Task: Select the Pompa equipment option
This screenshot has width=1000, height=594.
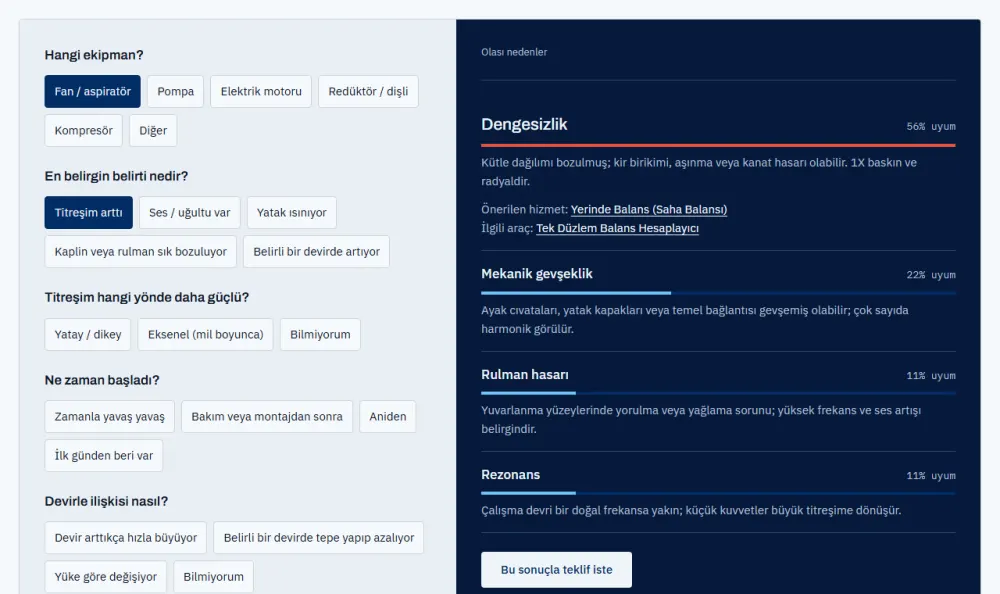Action: coord(175,91)
